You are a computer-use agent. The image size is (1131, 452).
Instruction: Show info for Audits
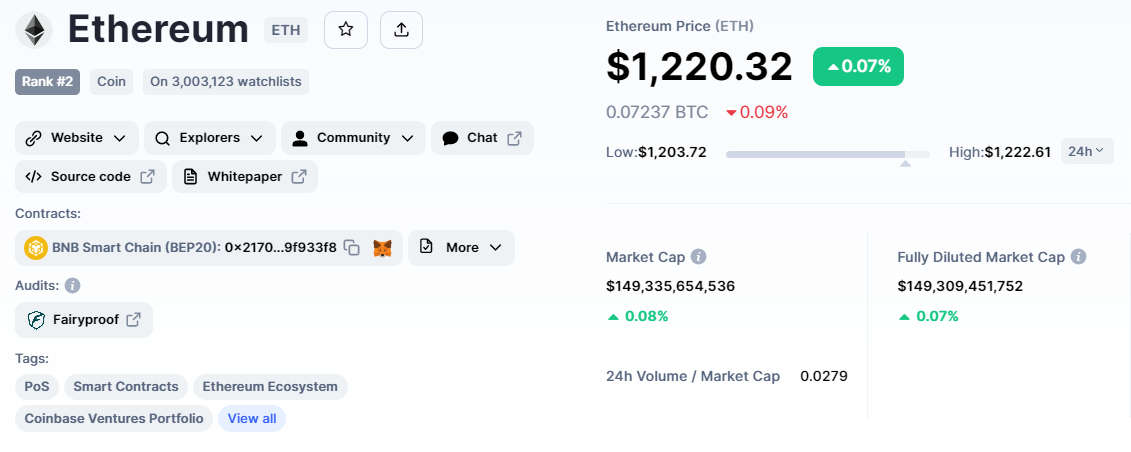(72, 285)
